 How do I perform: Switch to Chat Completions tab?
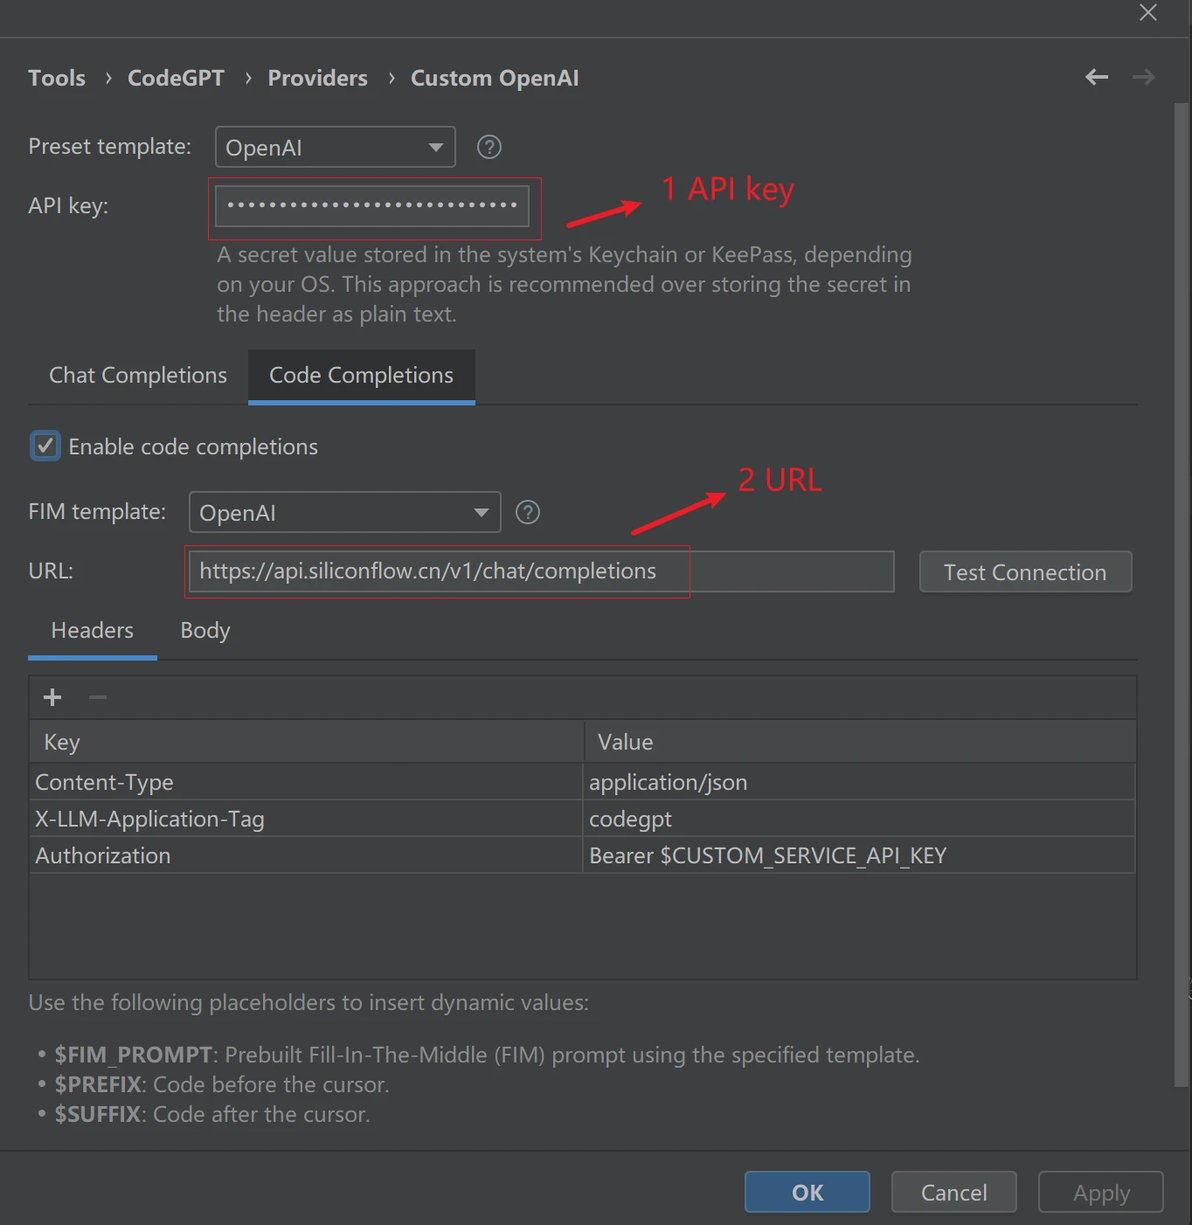(138, 375)
